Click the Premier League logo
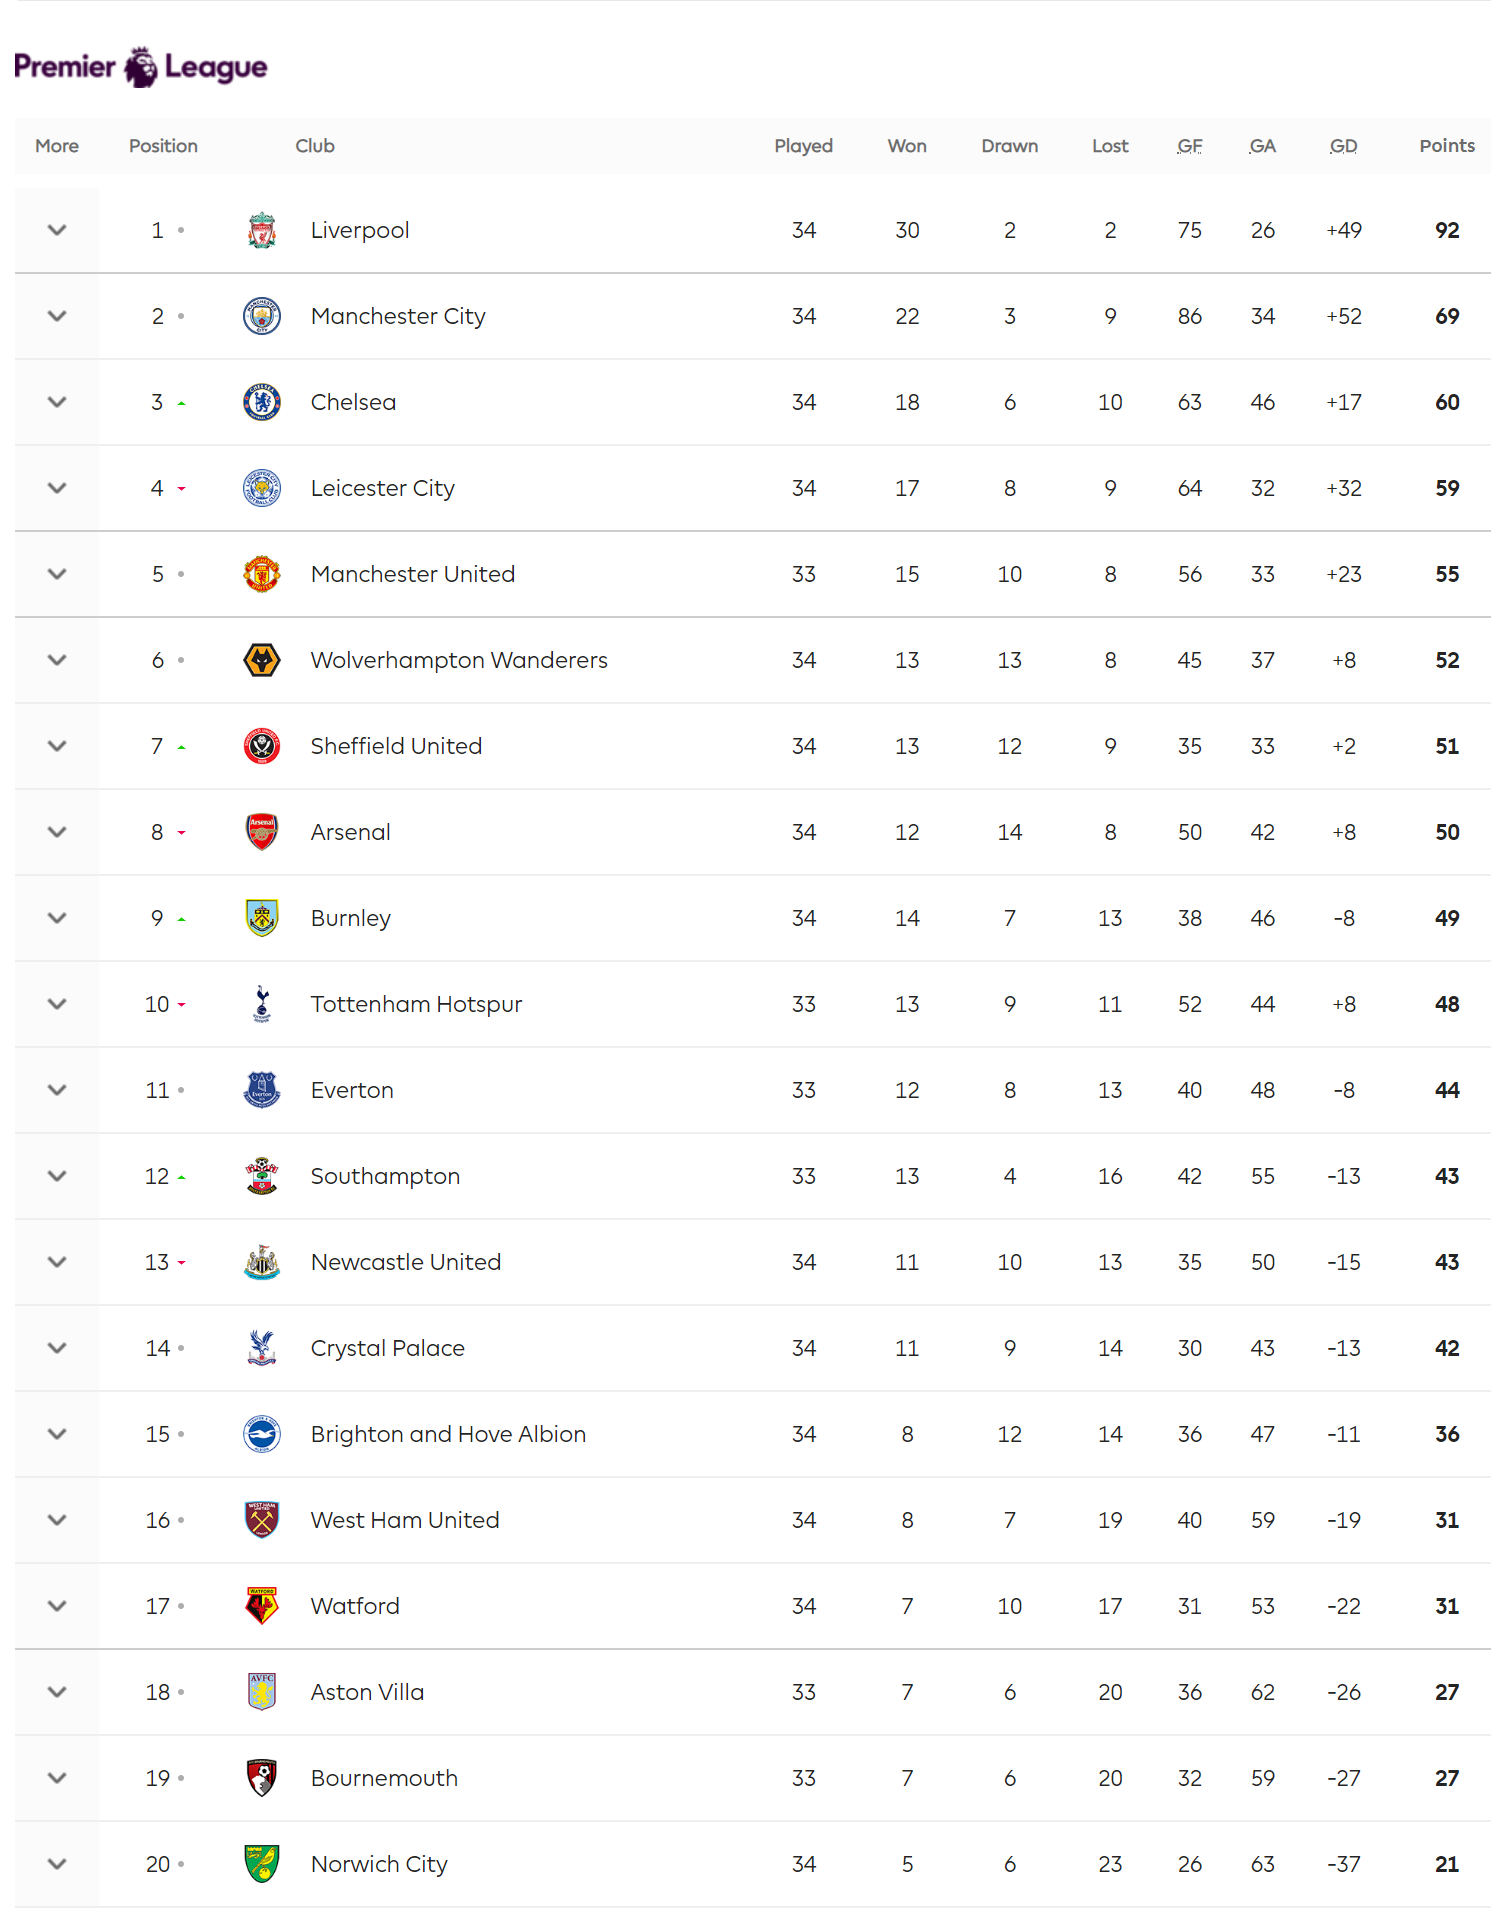This screenshot has height=1931, width=1491. click(141, 67)
